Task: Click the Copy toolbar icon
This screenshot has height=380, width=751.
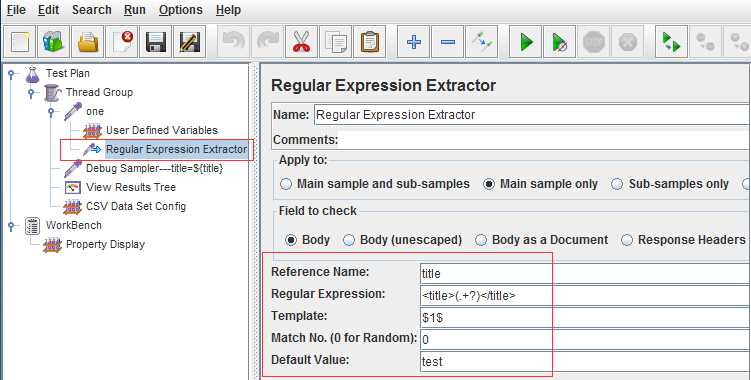Action: (335, 42)
